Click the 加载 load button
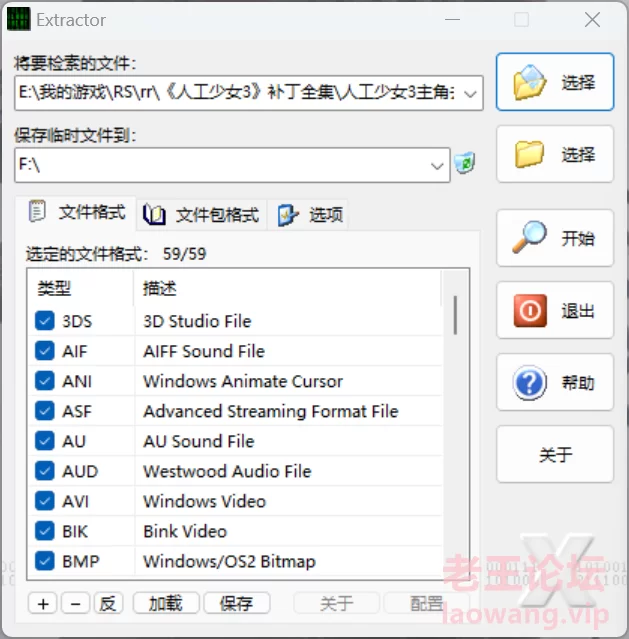 click(x=166, y=603)
